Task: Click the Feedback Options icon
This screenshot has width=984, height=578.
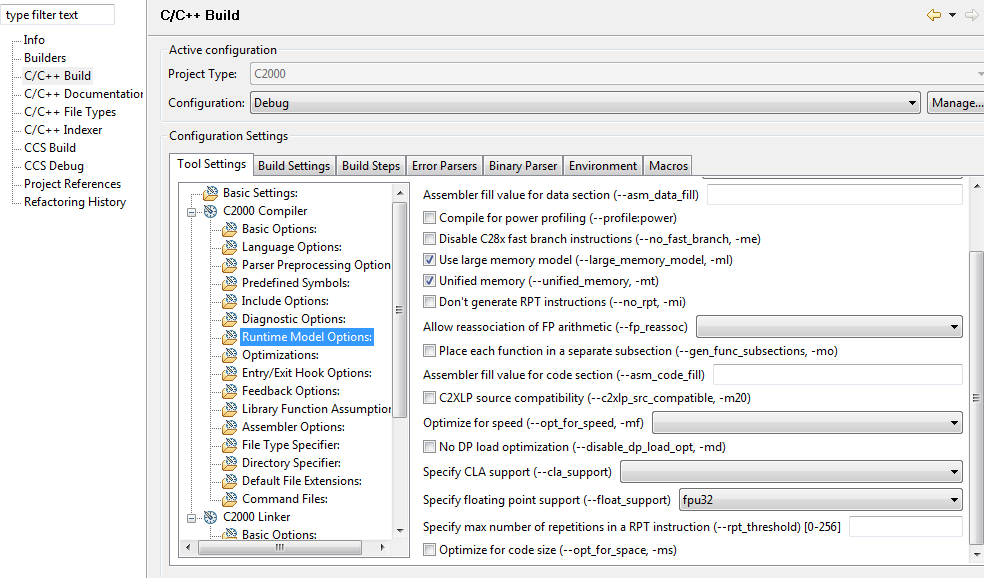Action: click(230, 391)
